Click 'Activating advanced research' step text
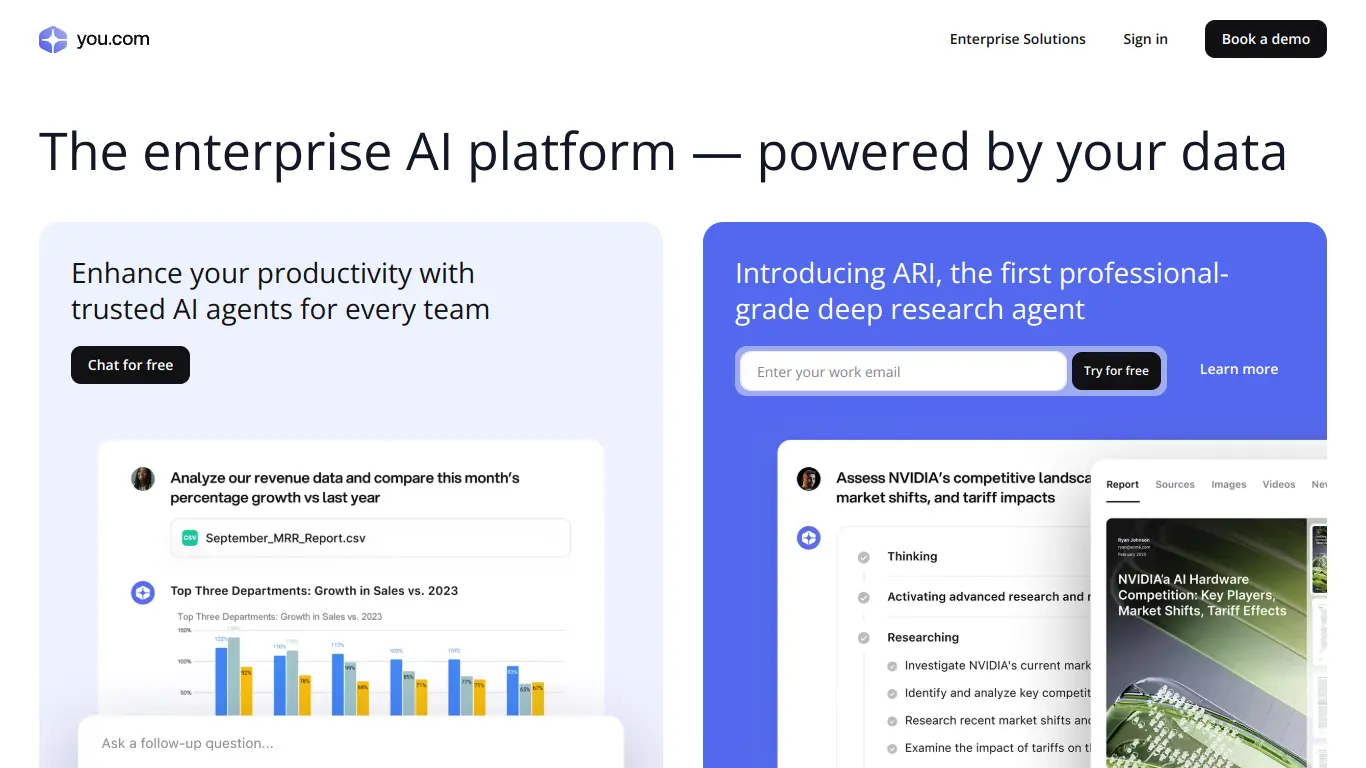This screenshot has width=1366, height=768. (x=988, y=596)
